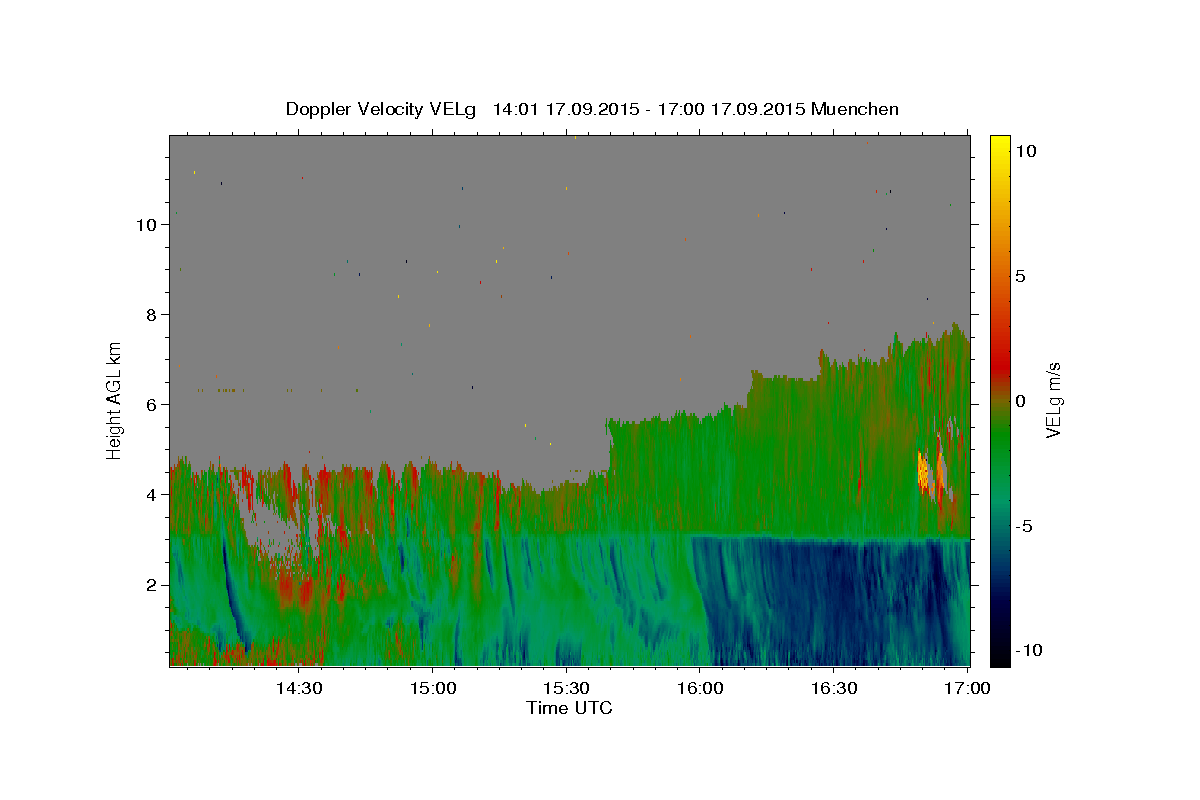Click the height label '10' on y-axis

click(147, 225)
